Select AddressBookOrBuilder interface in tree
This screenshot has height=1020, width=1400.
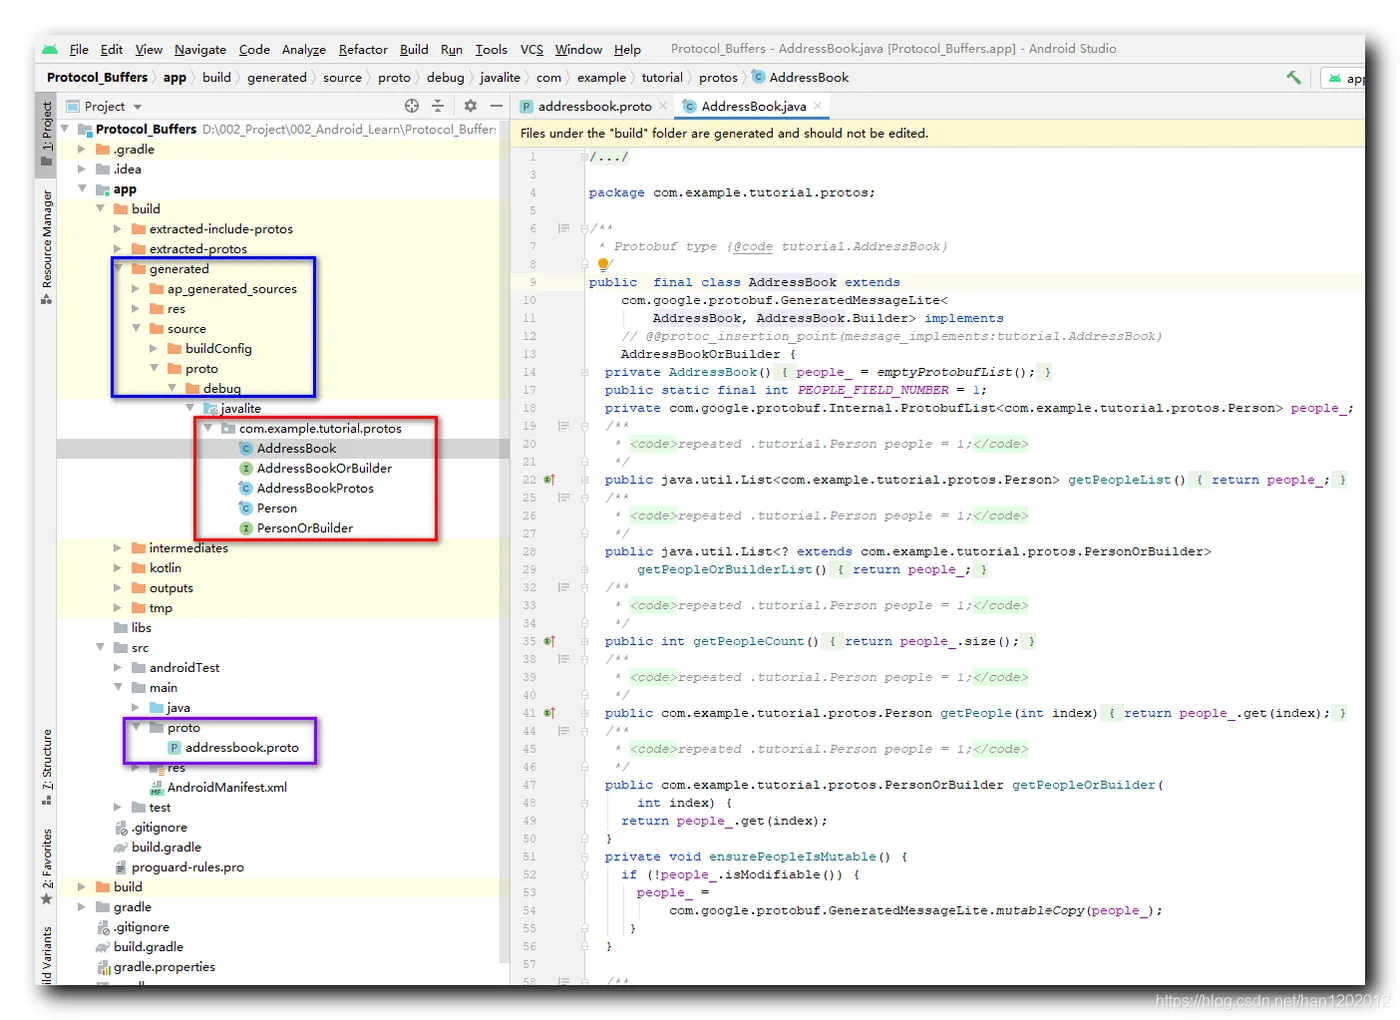click(x=324, y=469)
